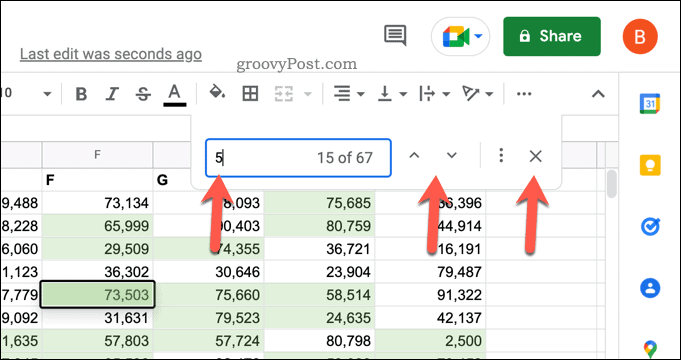Close the find bar

(536, 156)
